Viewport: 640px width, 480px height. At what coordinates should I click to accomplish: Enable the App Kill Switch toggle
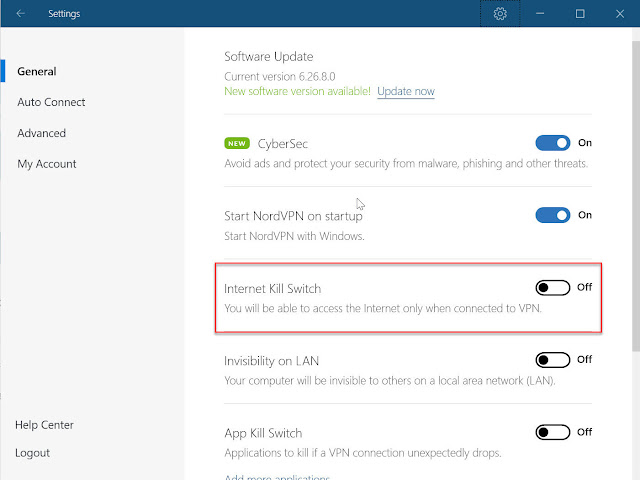tap(553, 432)
